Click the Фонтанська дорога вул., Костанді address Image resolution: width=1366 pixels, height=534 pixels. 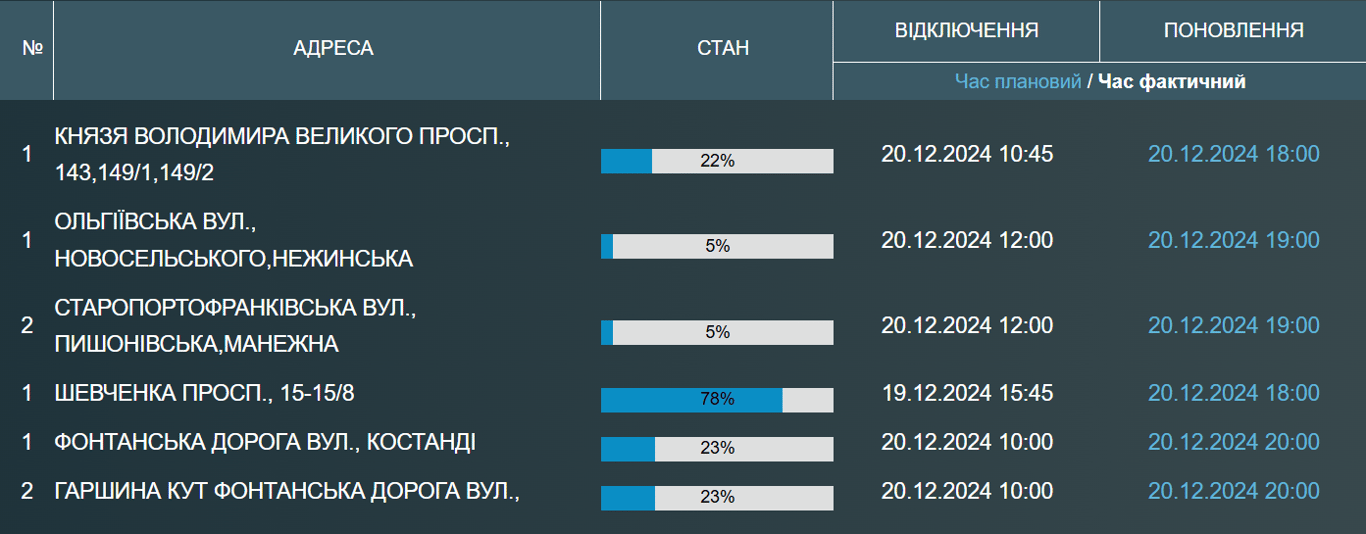point(265,442)
